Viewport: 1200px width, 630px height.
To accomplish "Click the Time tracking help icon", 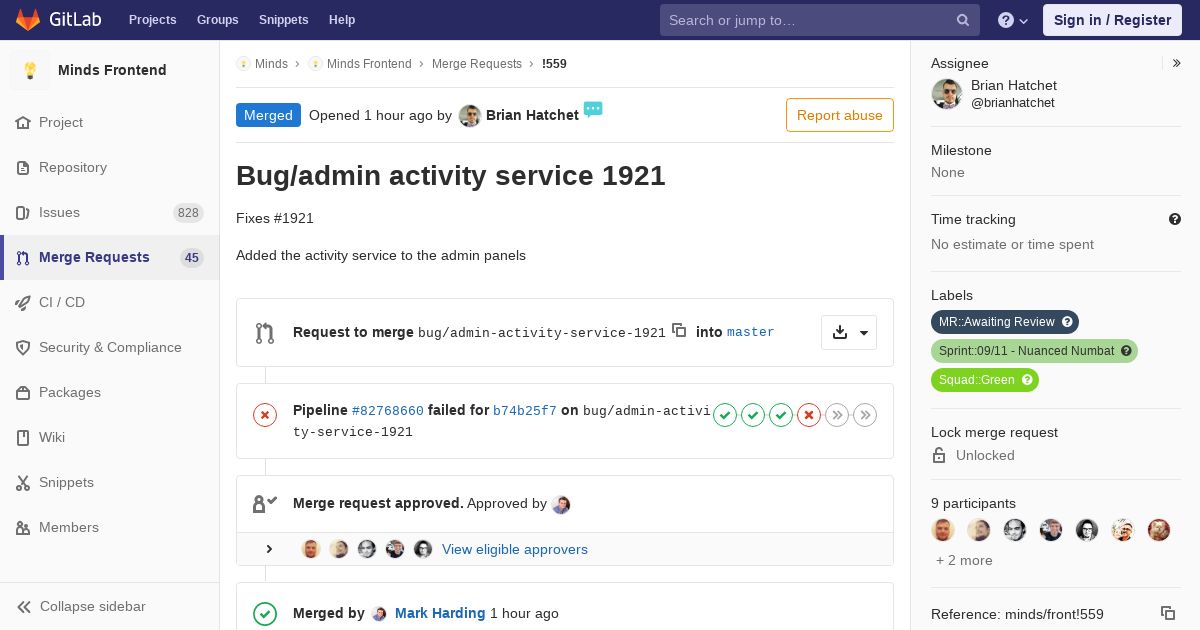I will pyautogui.click(x=1175, y=219).
